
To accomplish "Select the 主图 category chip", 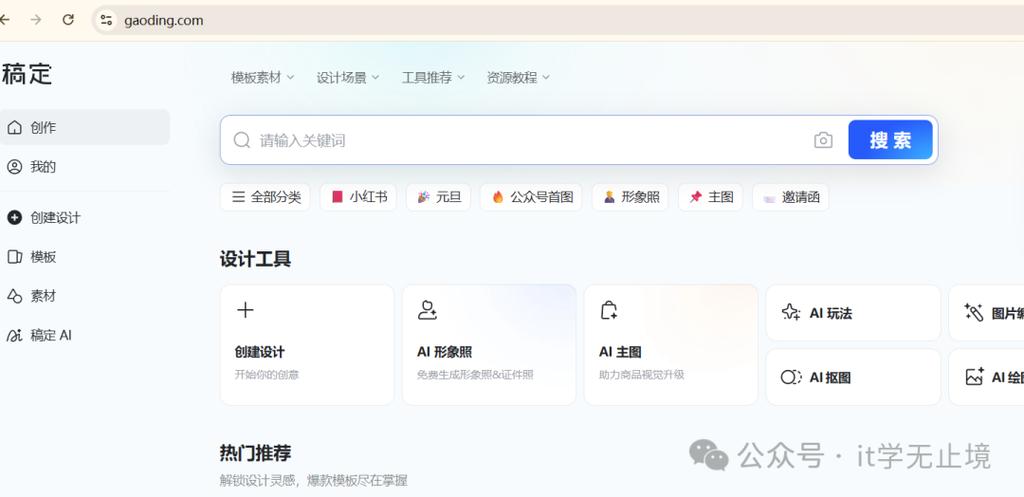I will [711, 197].
